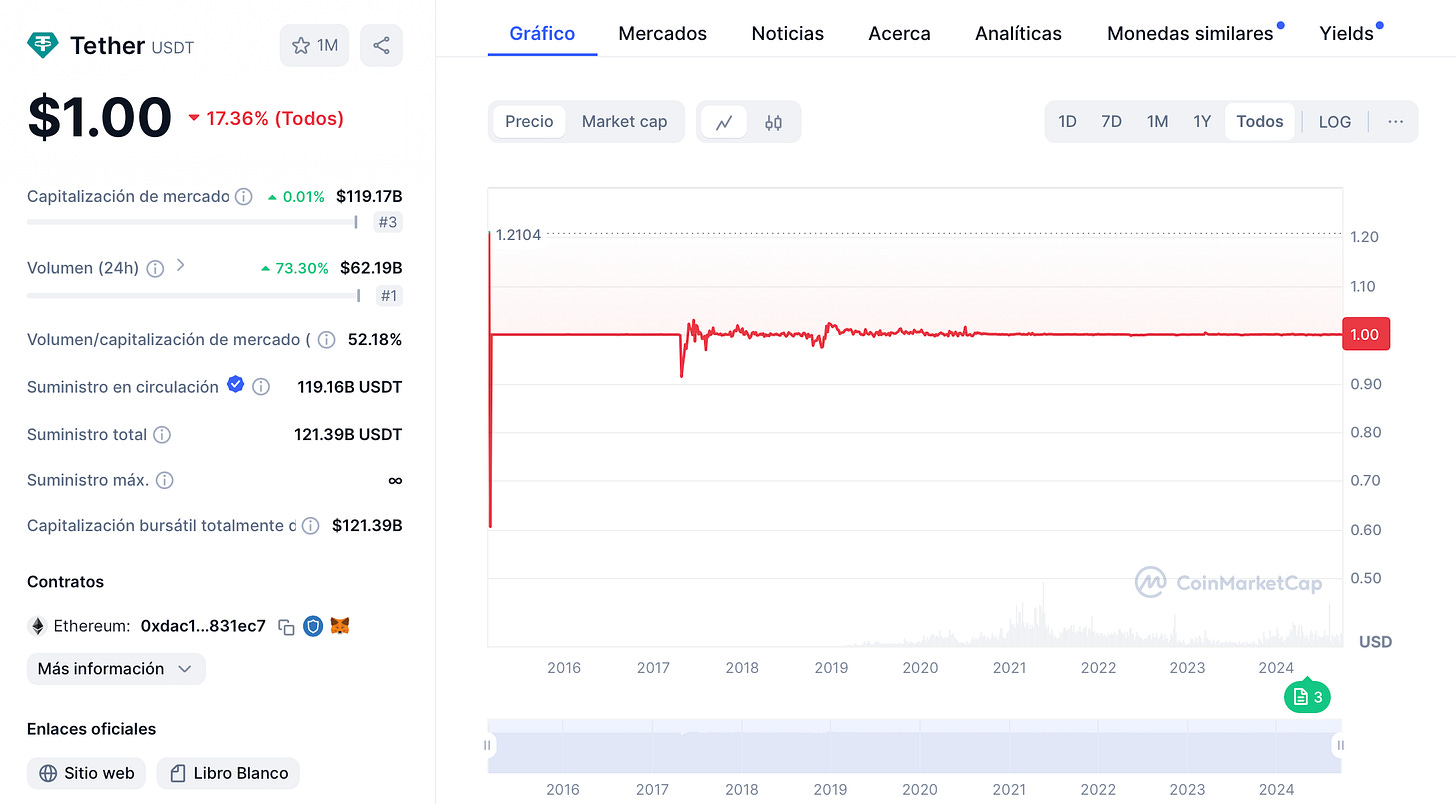Viewport: 1456px width, 804px height.
Task: Click the 1.00 current price label on axis
Action: point(1365,334)
